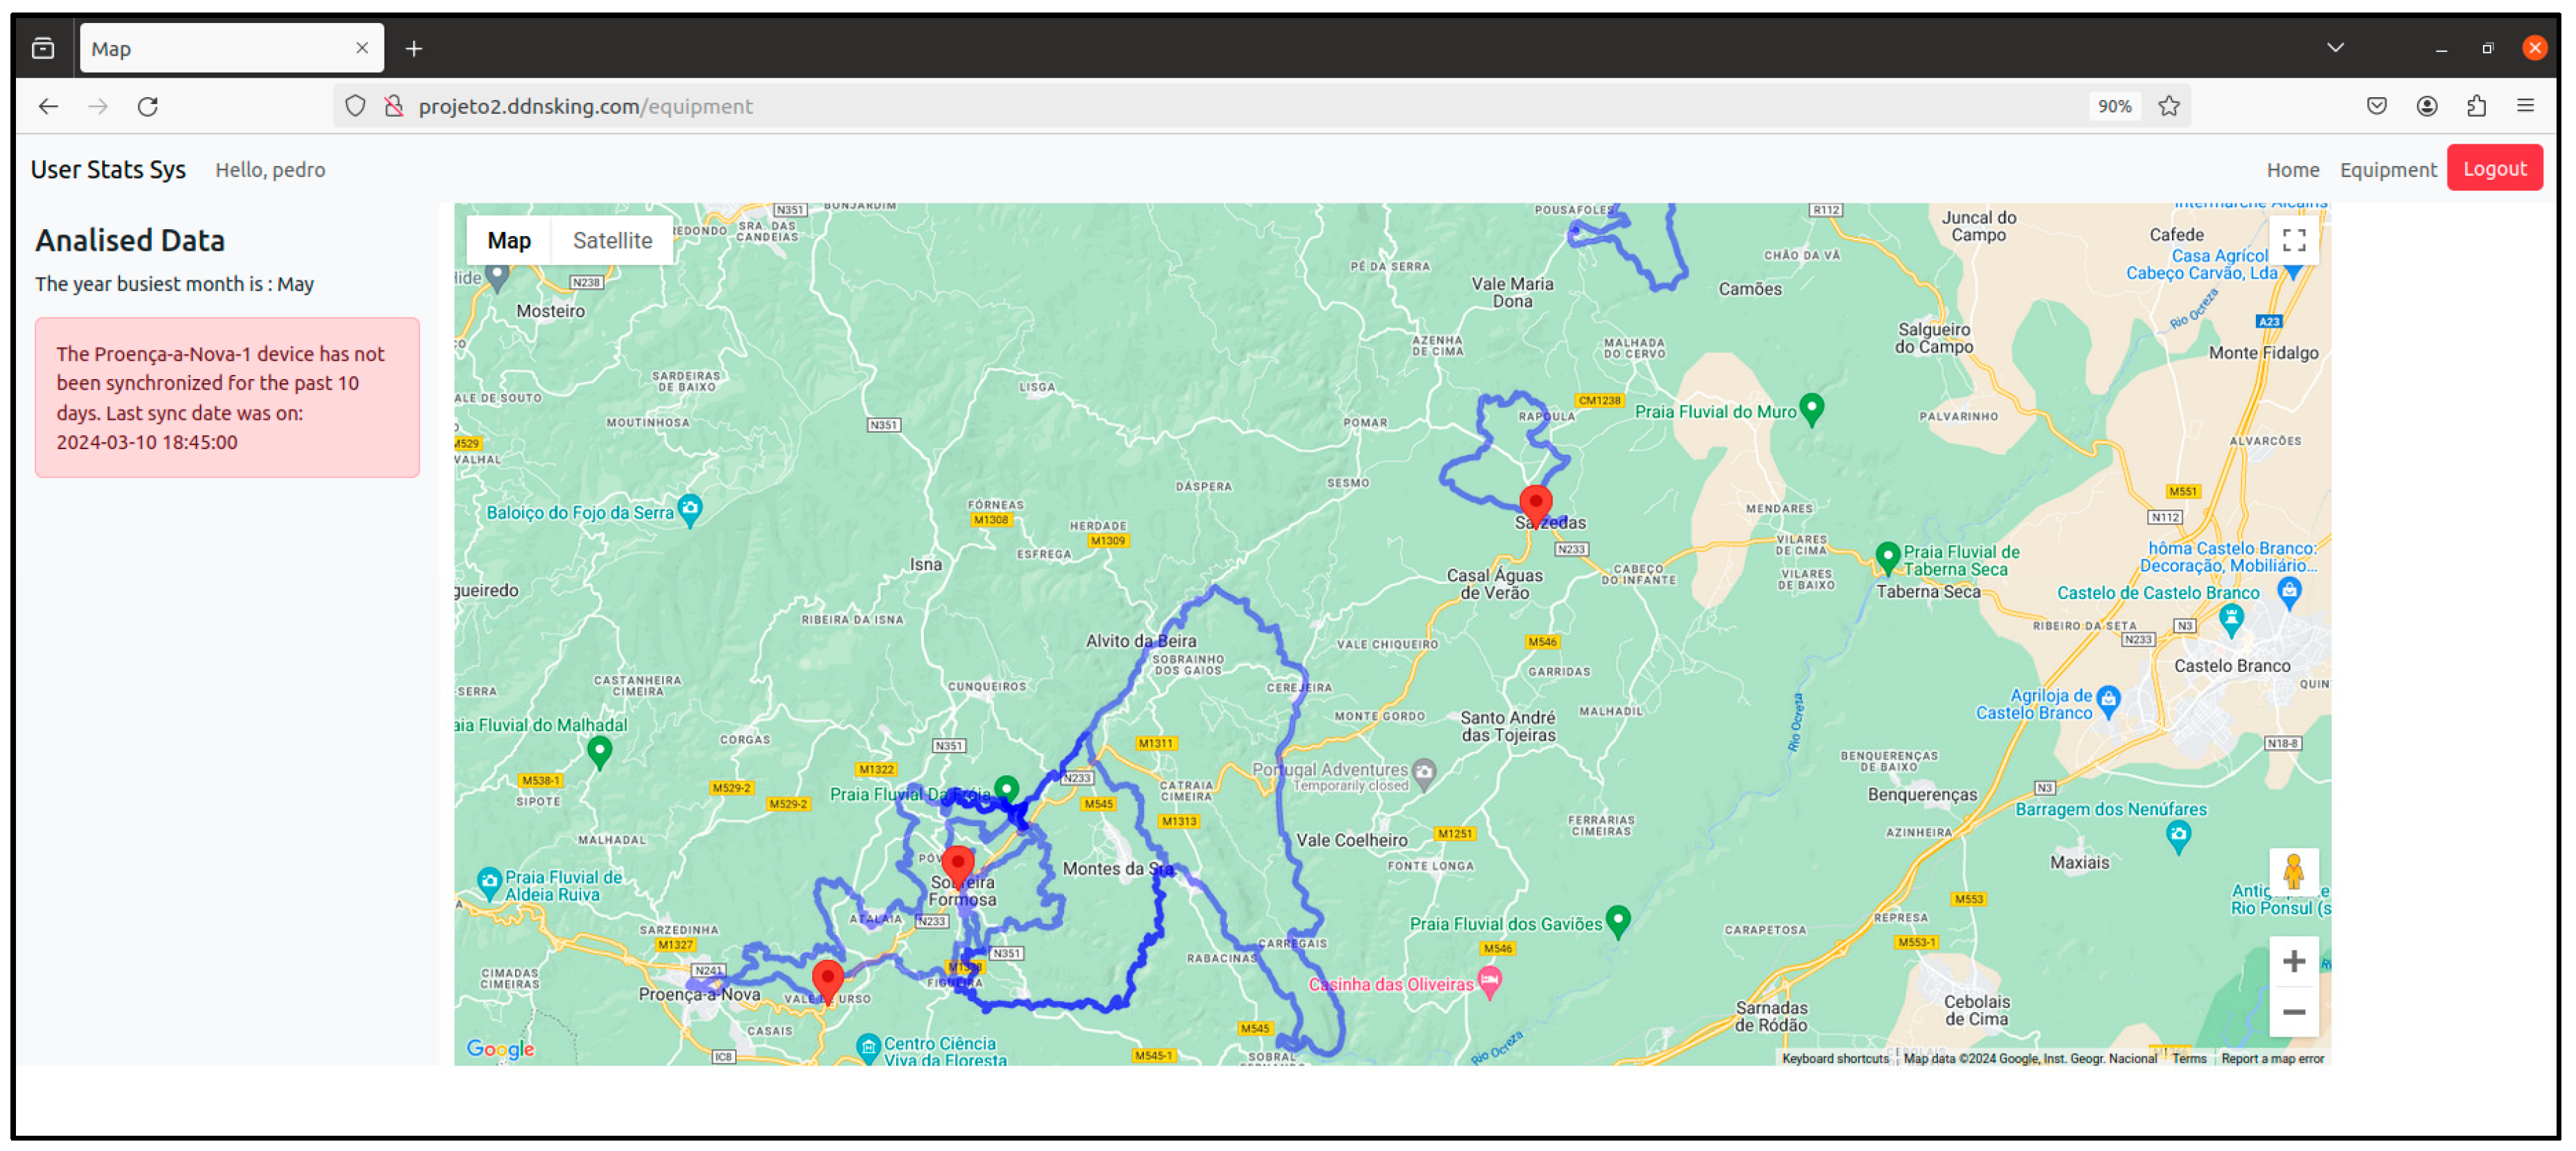Switch map to Satellite view
This screenshot has width=2576, height=1151.
pyautogui.click(x=612, y=241)
